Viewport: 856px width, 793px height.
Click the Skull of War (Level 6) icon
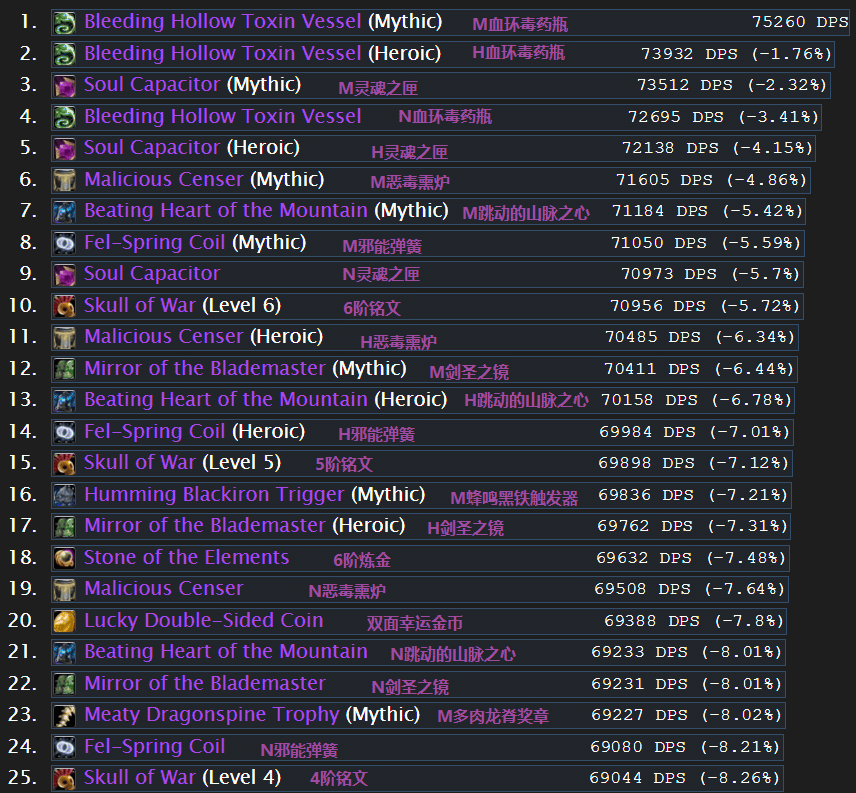point(64,307)
